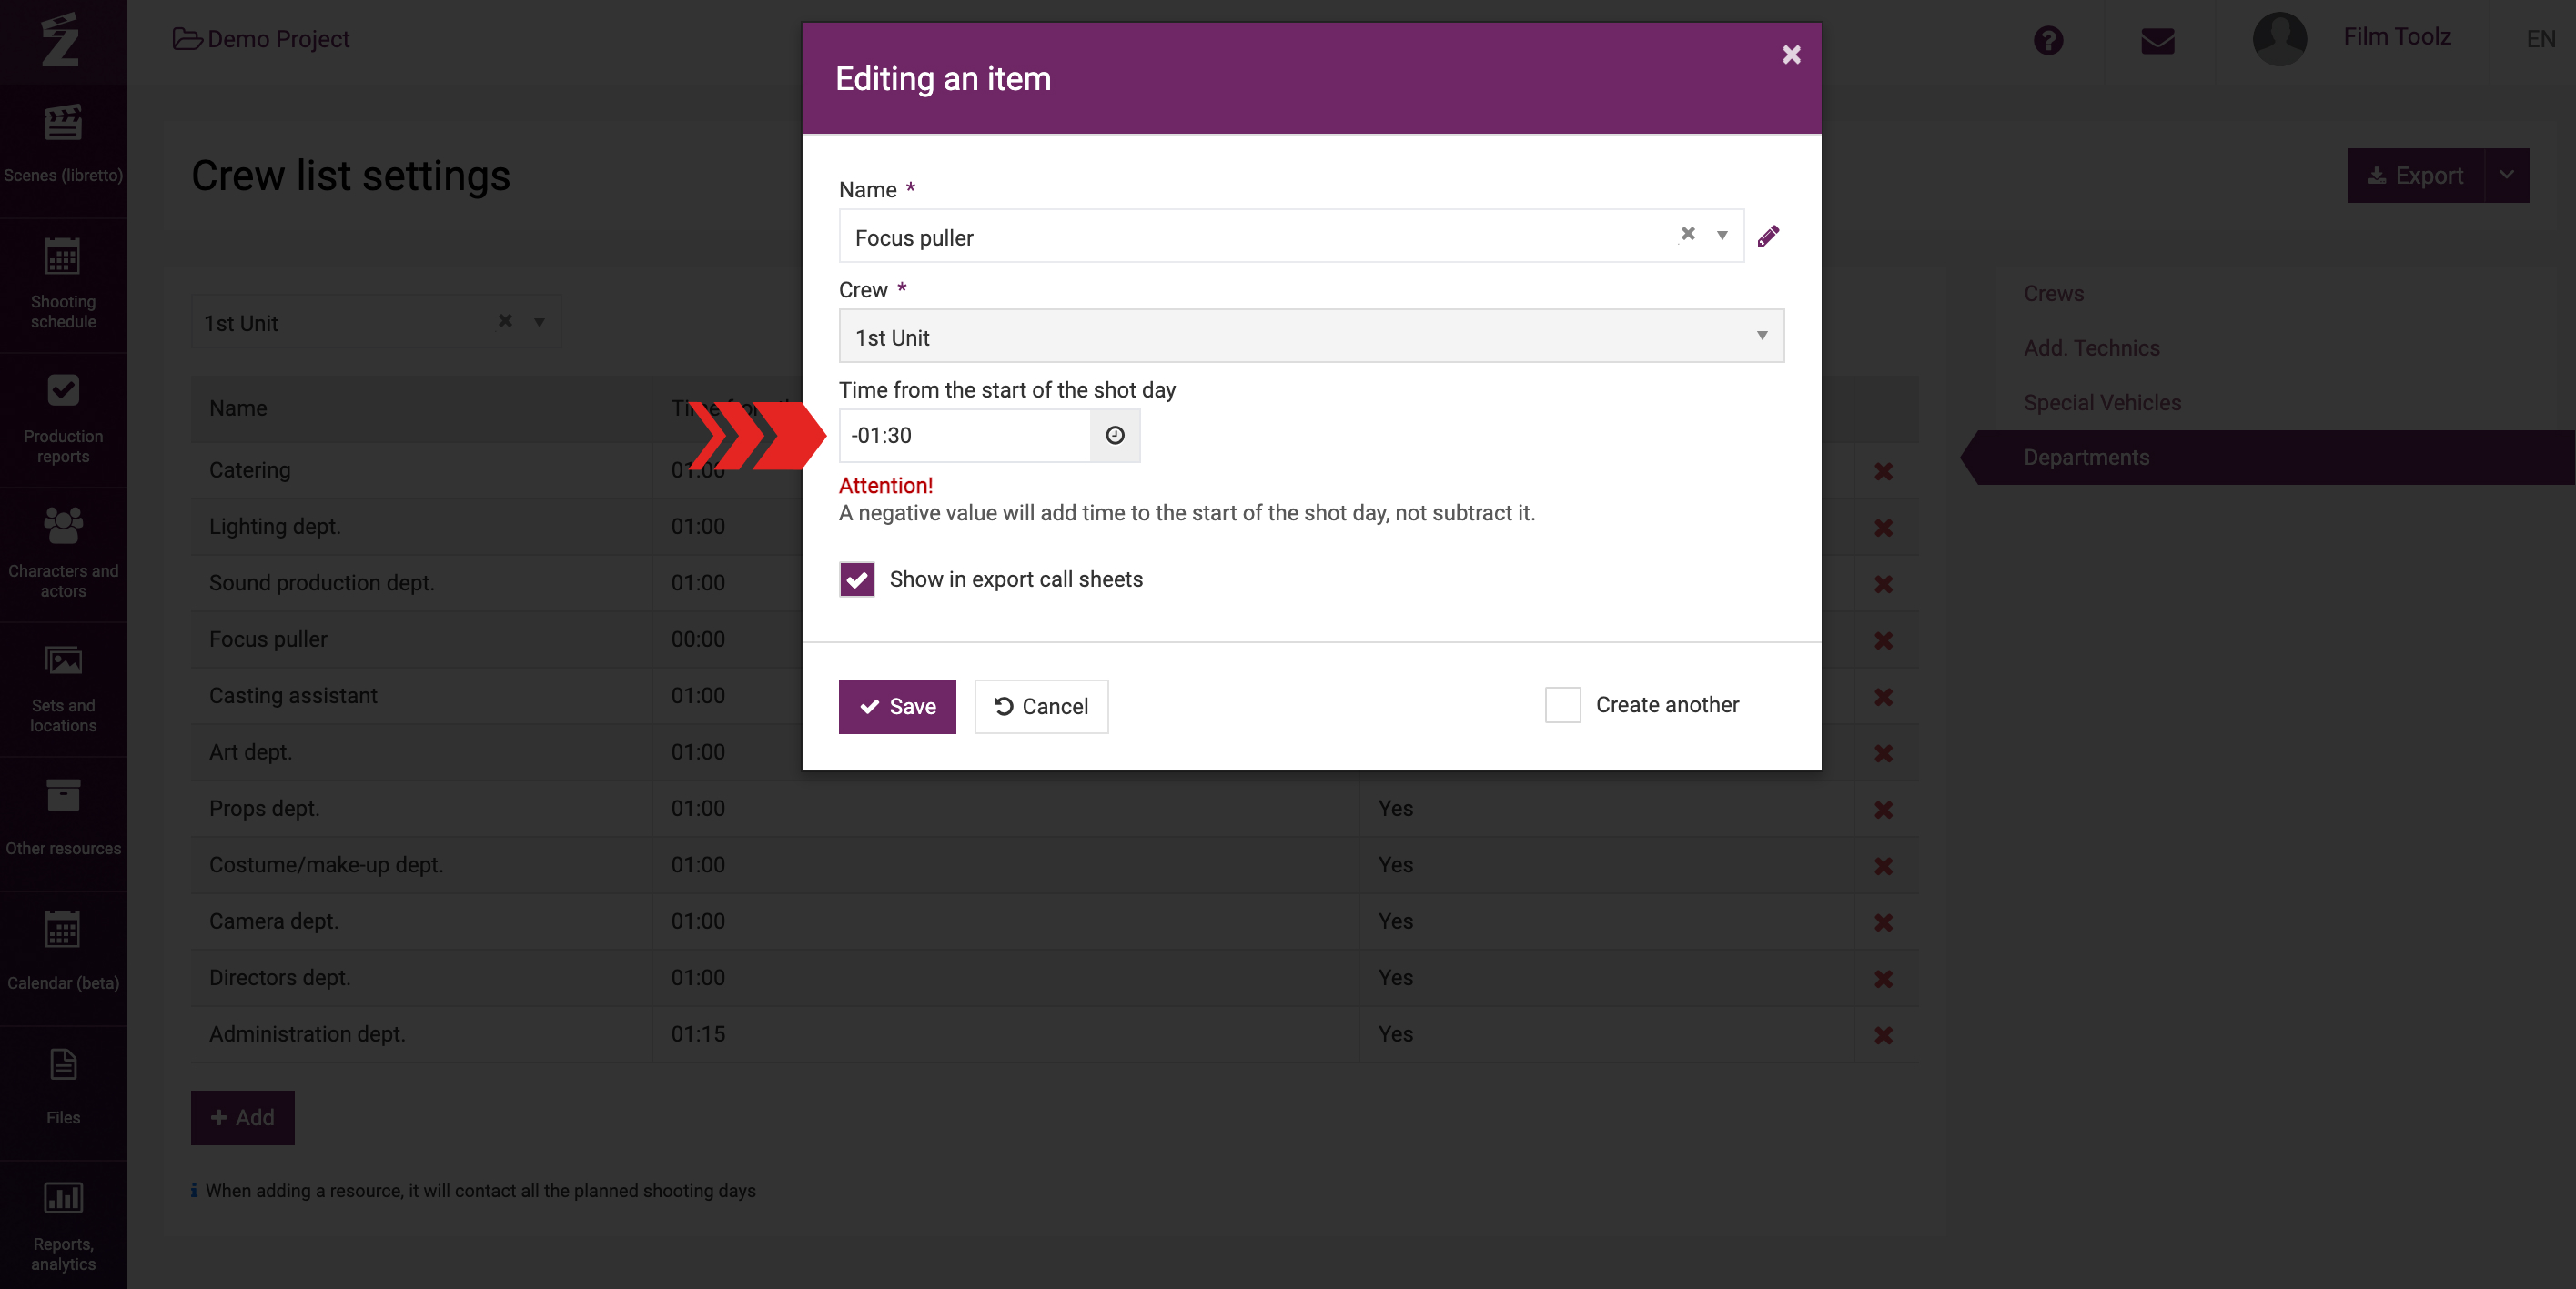This screenshot has width=2576, height=1289.
Task: Delete the Focus puller row
Action: [x=1883, y=640]
